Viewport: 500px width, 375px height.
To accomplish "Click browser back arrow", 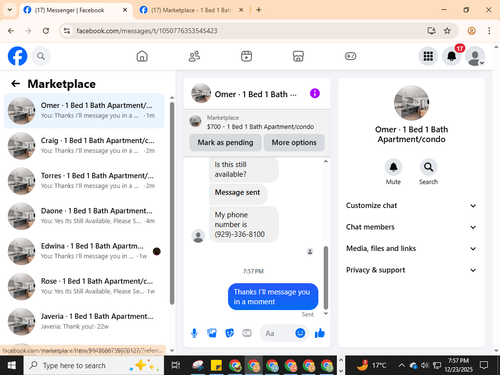I will (11, 31).
